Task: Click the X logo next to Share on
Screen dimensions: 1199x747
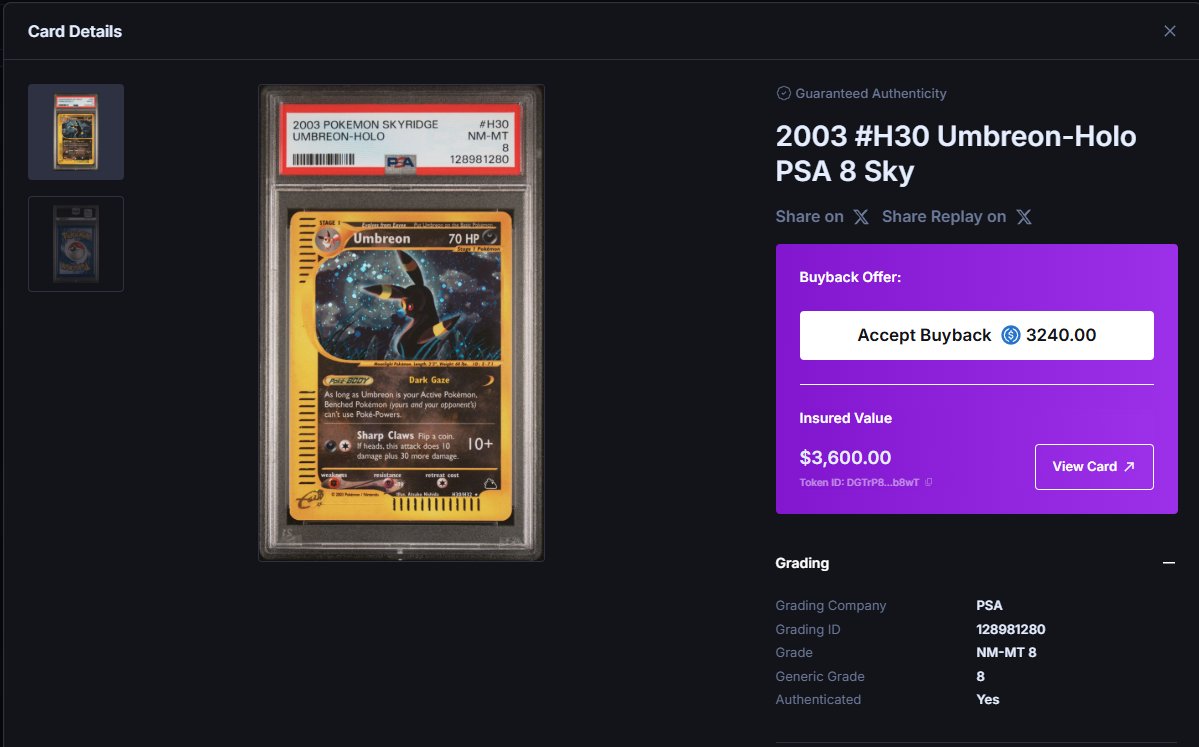Action: [861, 217]
